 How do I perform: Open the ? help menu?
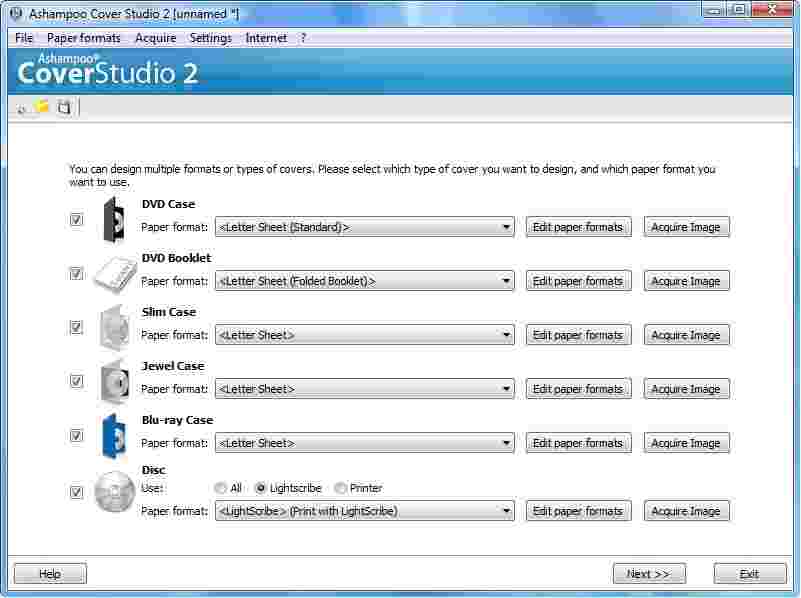(303, 38)
